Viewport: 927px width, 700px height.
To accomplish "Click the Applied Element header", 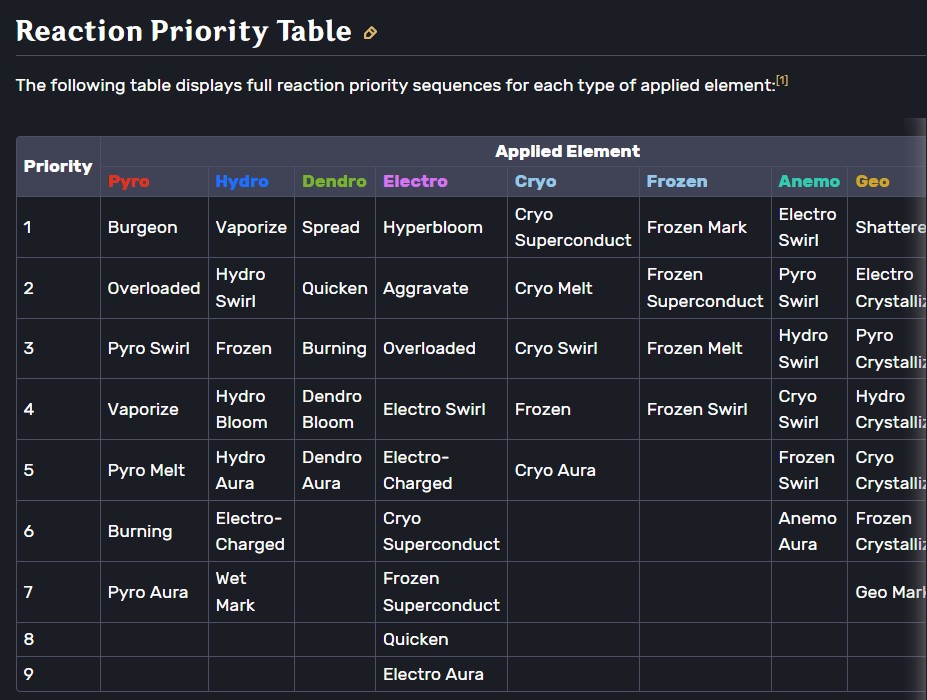I will [567, 152].
